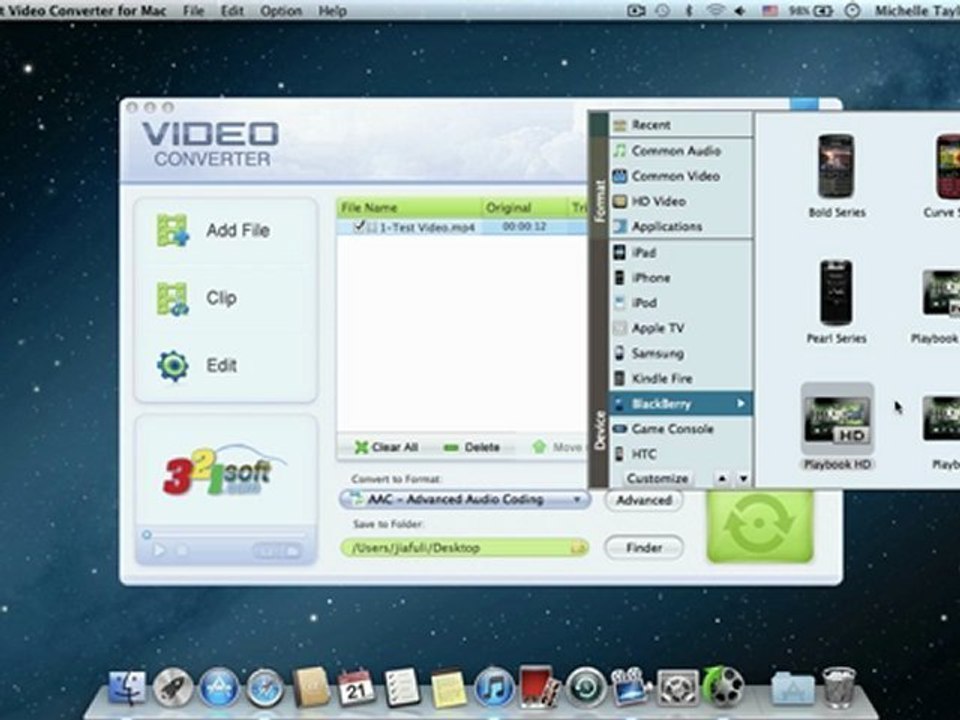Select iPad in the device list

[681, 252]
